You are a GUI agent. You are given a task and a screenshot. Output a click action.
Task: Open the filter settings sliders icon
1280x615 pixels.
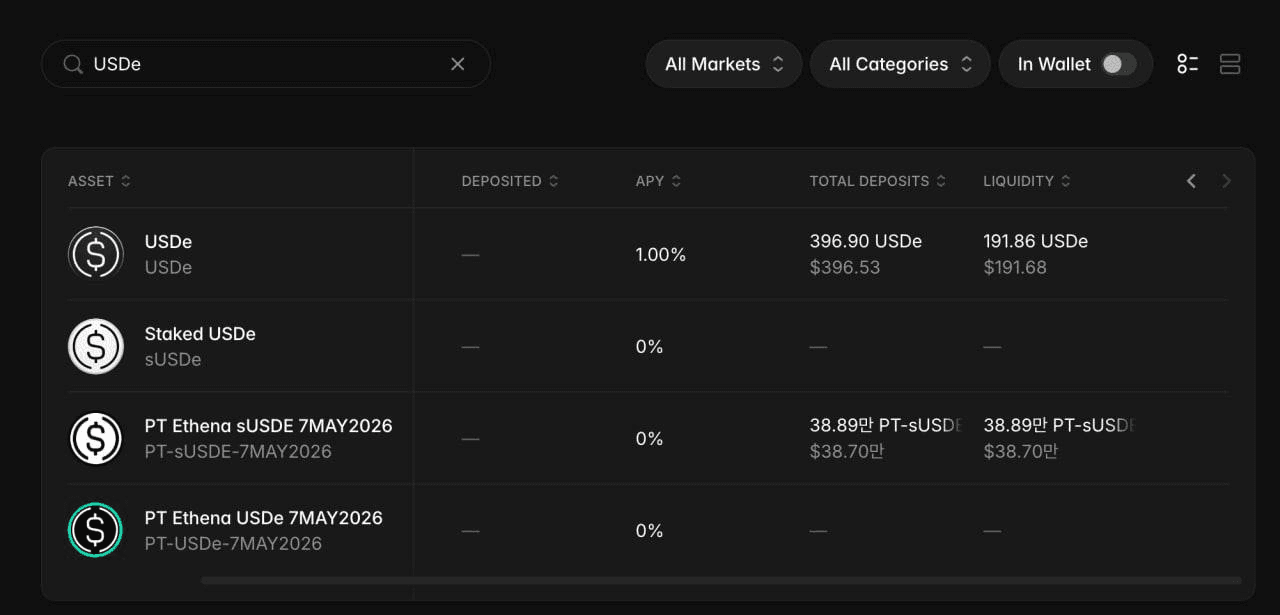1188,63
